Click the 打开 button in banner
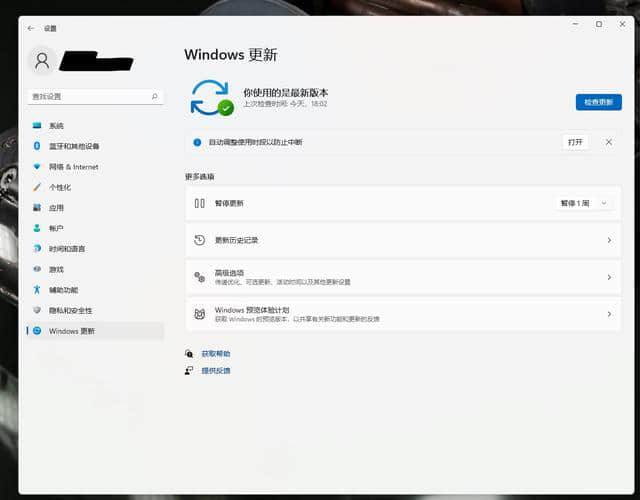 pyautogui.click(x=575, y=142)
